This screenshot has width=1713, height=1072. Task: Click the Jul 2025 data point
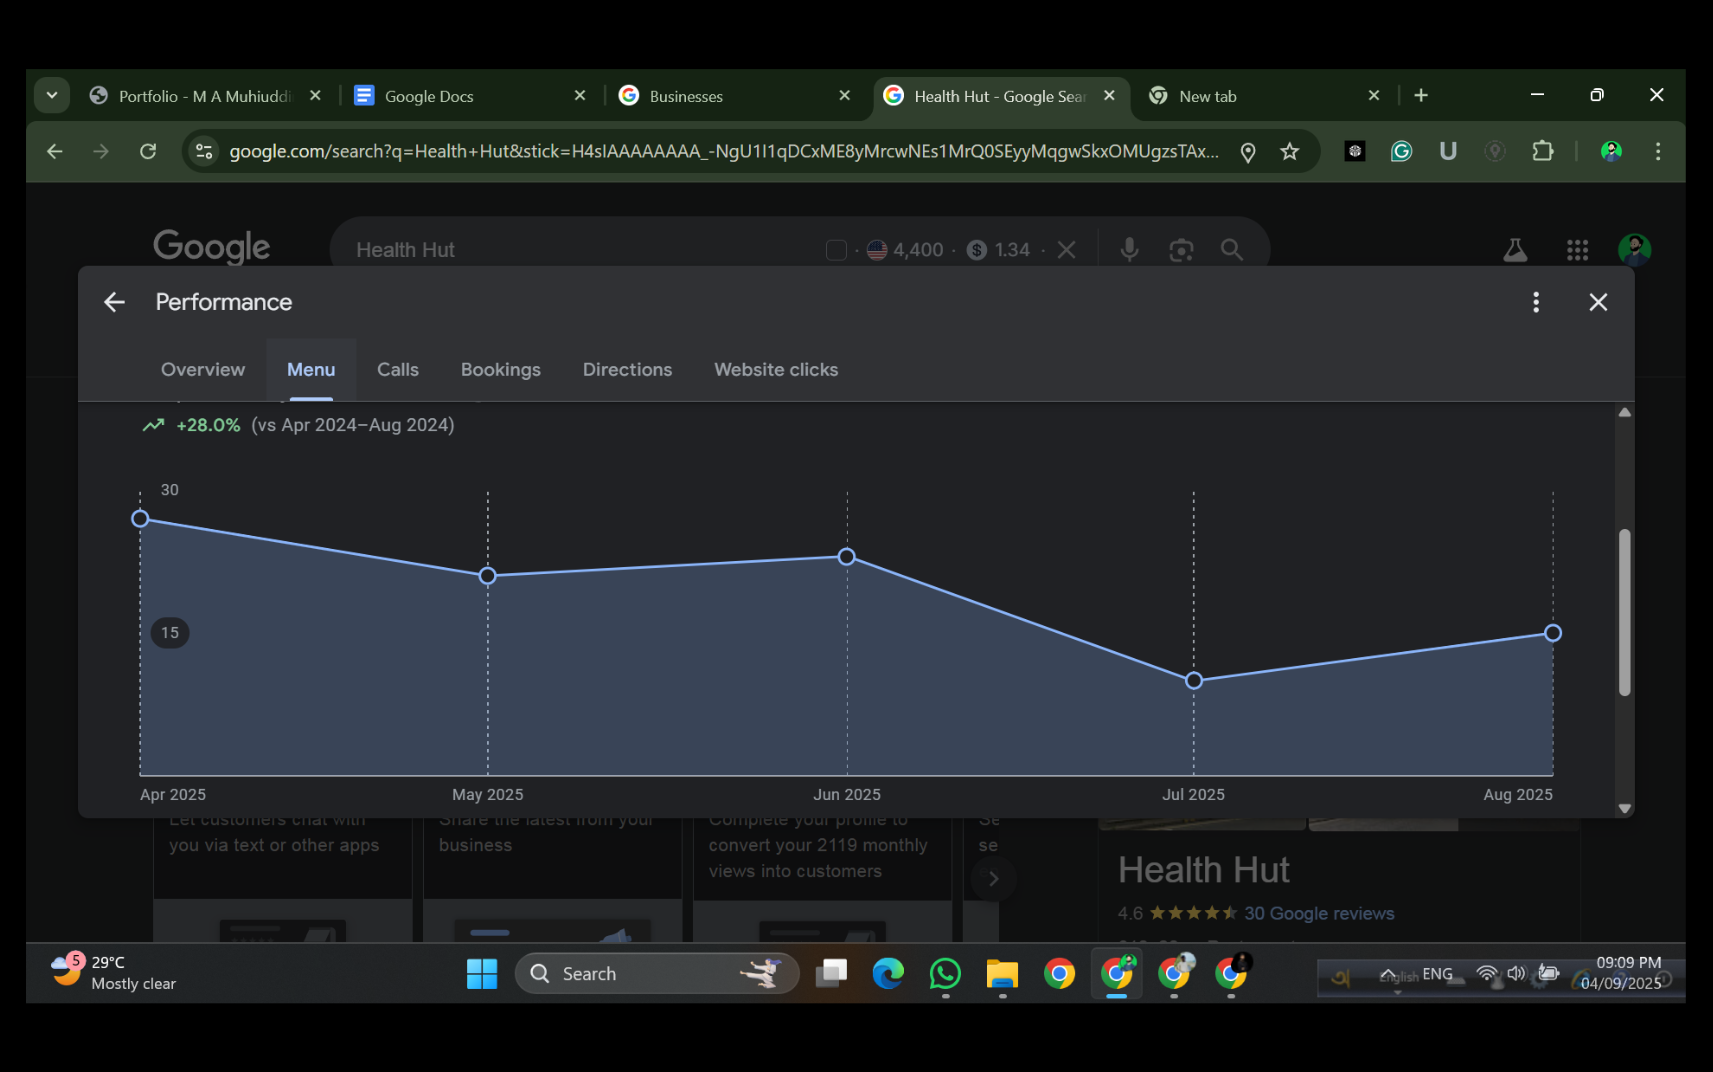tap(1193, 681)
